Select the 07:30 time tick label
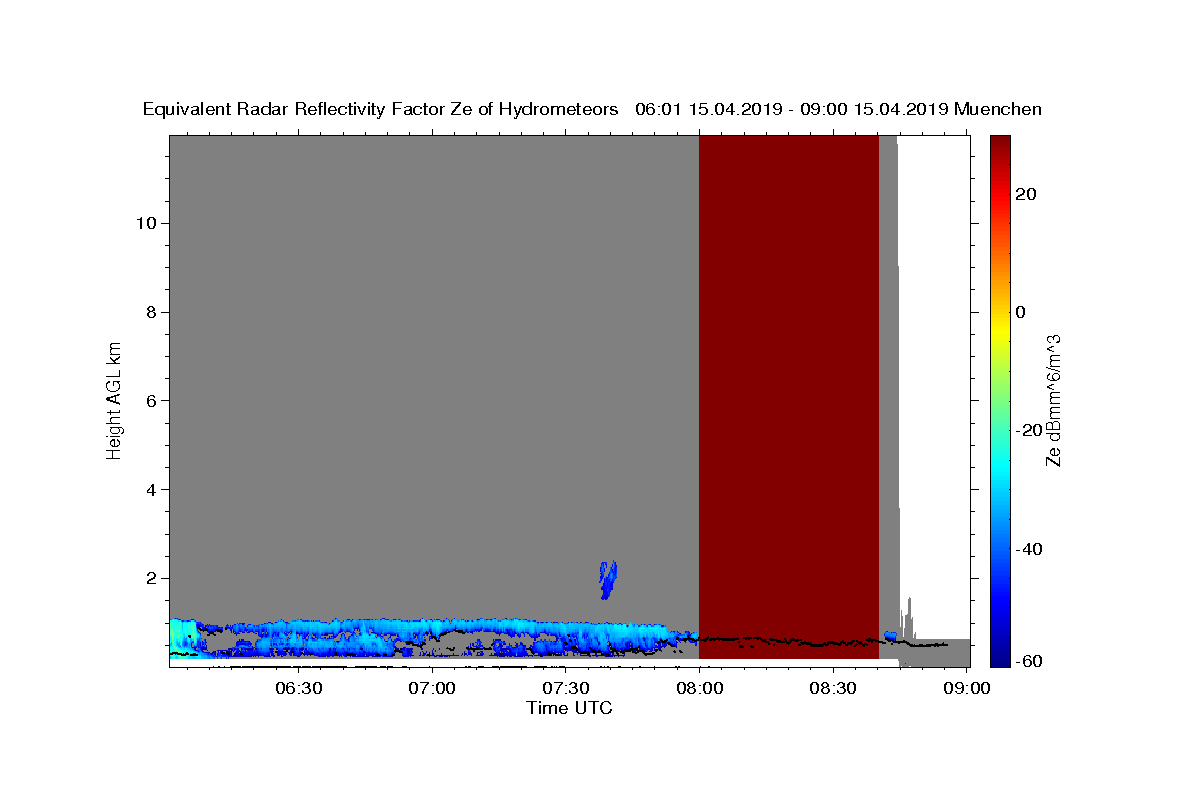Screen dimensions: 1200x800 pyautogui.click(x=565, y=688)
